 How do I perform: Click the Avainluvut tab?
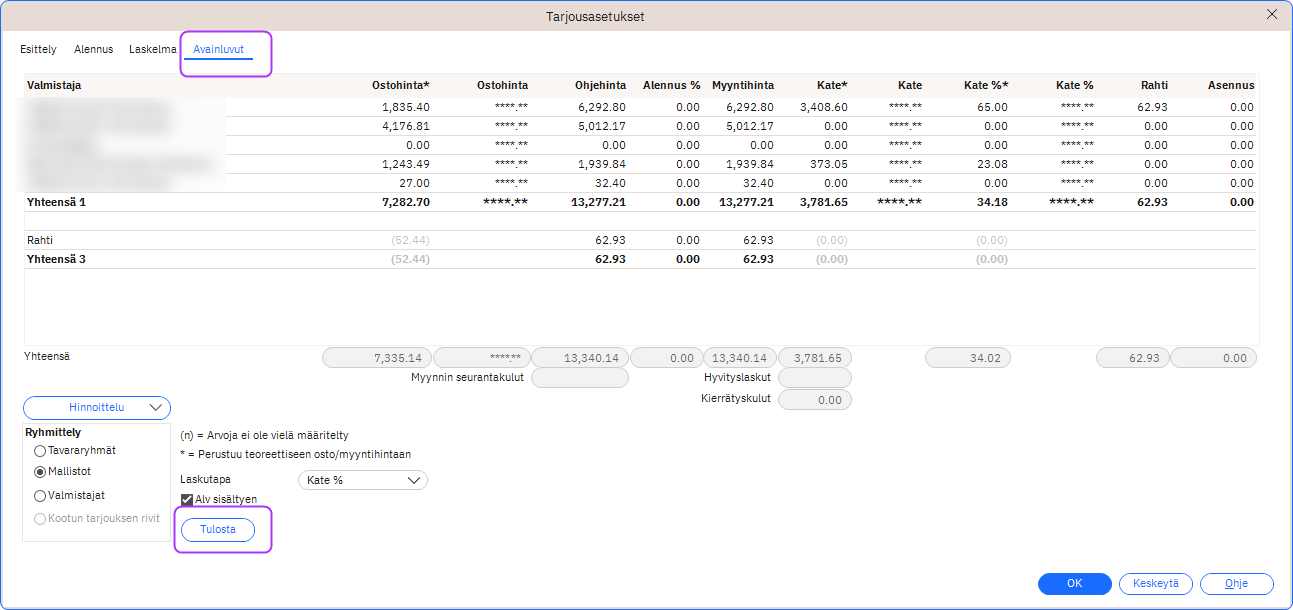pyautogui.click(x=219, y=49)
